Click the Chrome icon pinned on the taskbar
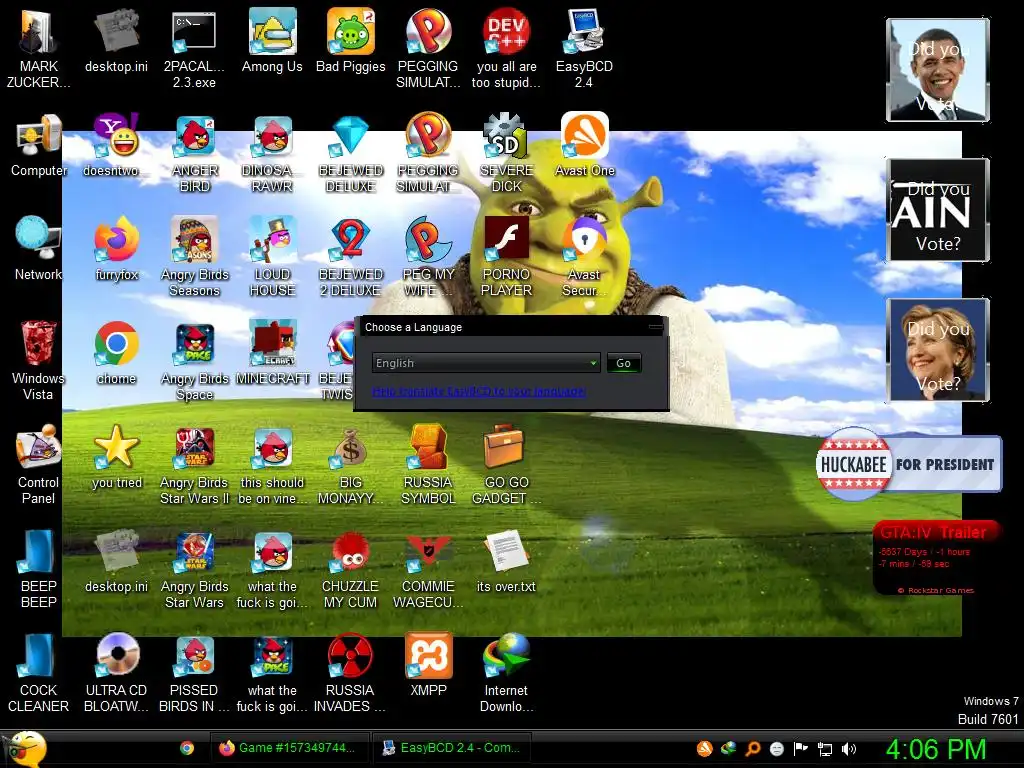The image size is (1024, 768). [x=187, y=748]
